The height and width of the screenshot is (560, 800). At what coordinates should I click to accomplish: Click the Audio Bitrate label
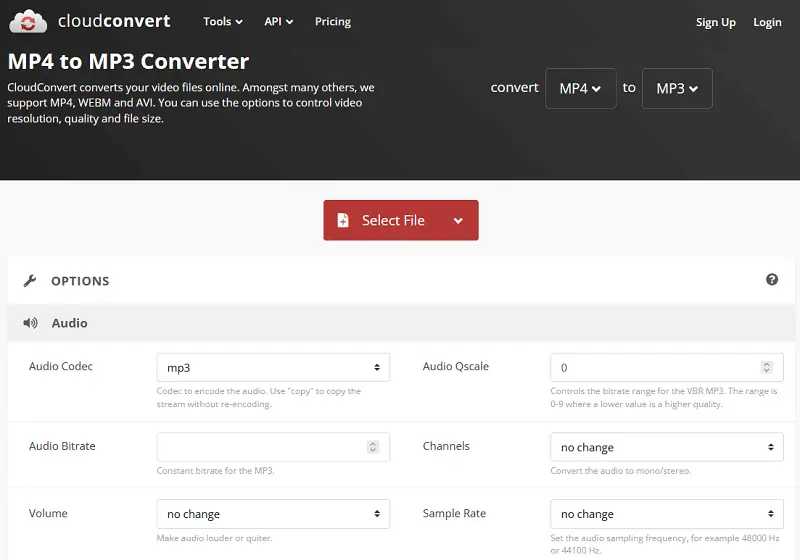tap(62, 446)
